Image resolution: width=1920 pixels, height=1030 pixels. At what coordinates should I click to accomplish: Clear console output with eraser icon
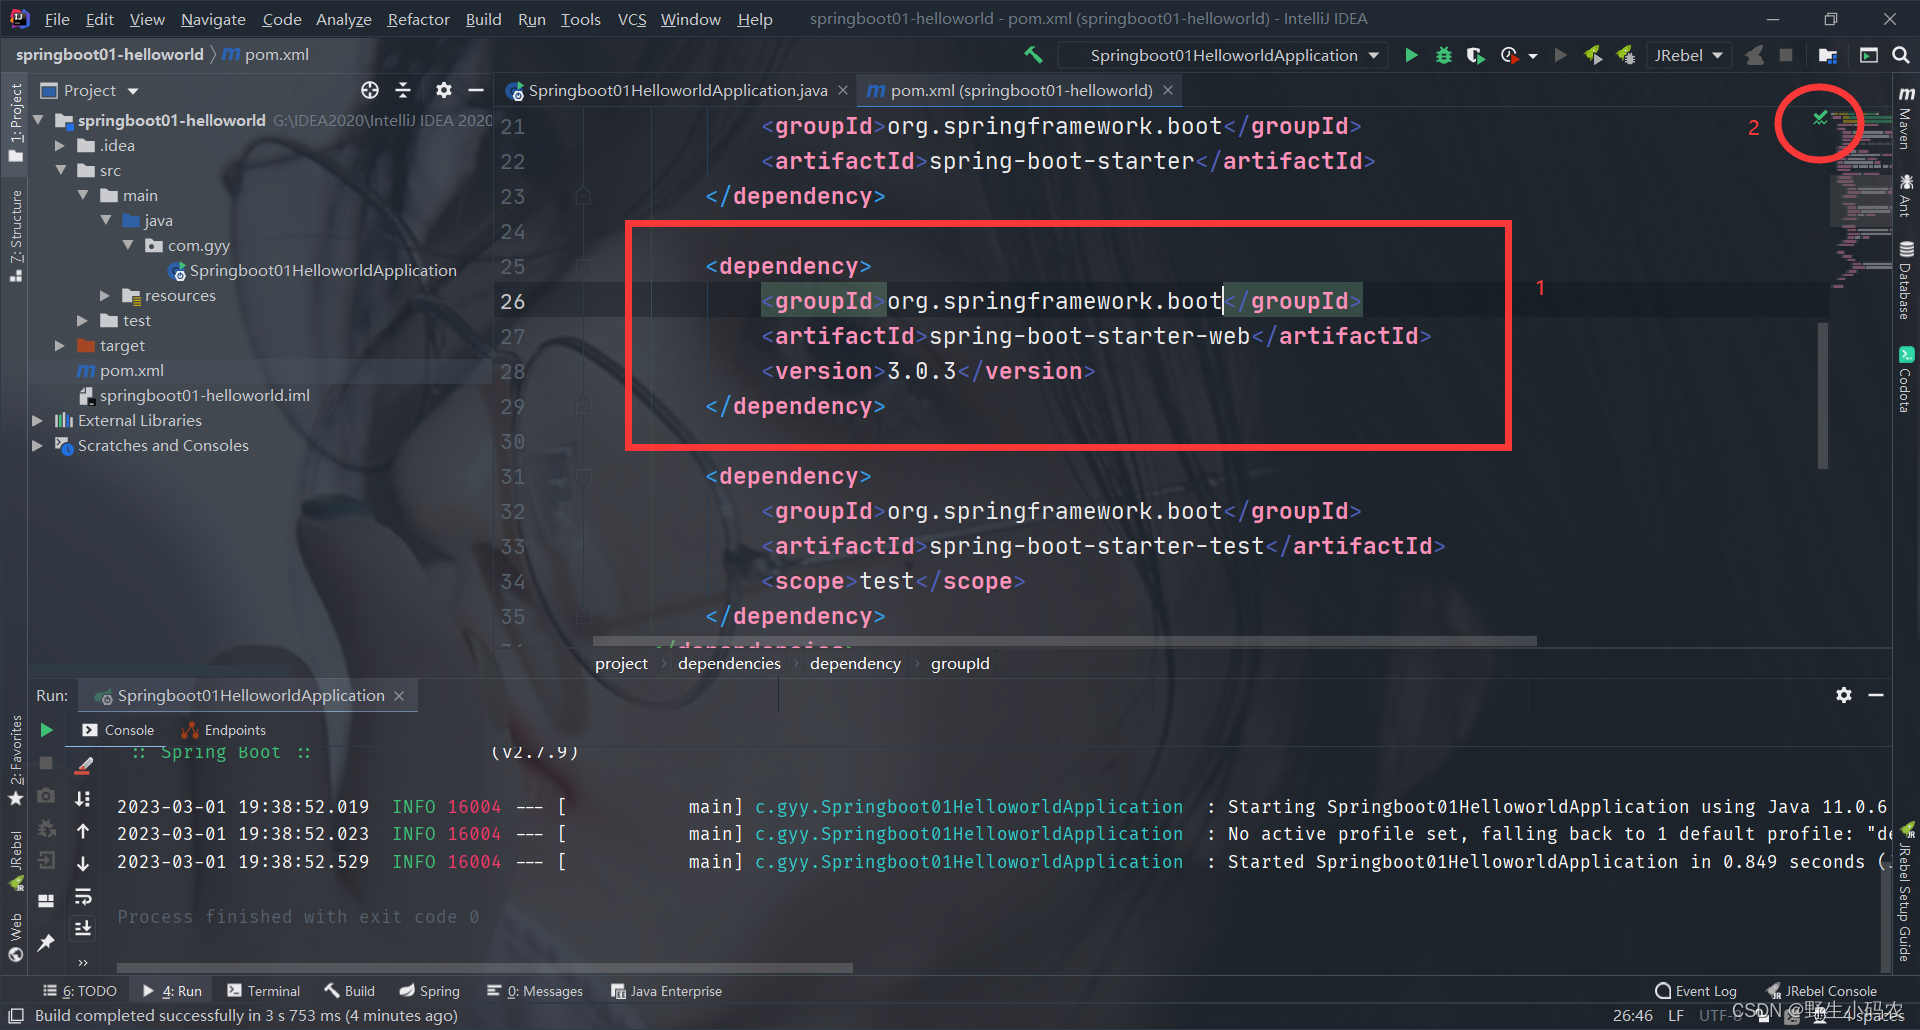point(84,766)
